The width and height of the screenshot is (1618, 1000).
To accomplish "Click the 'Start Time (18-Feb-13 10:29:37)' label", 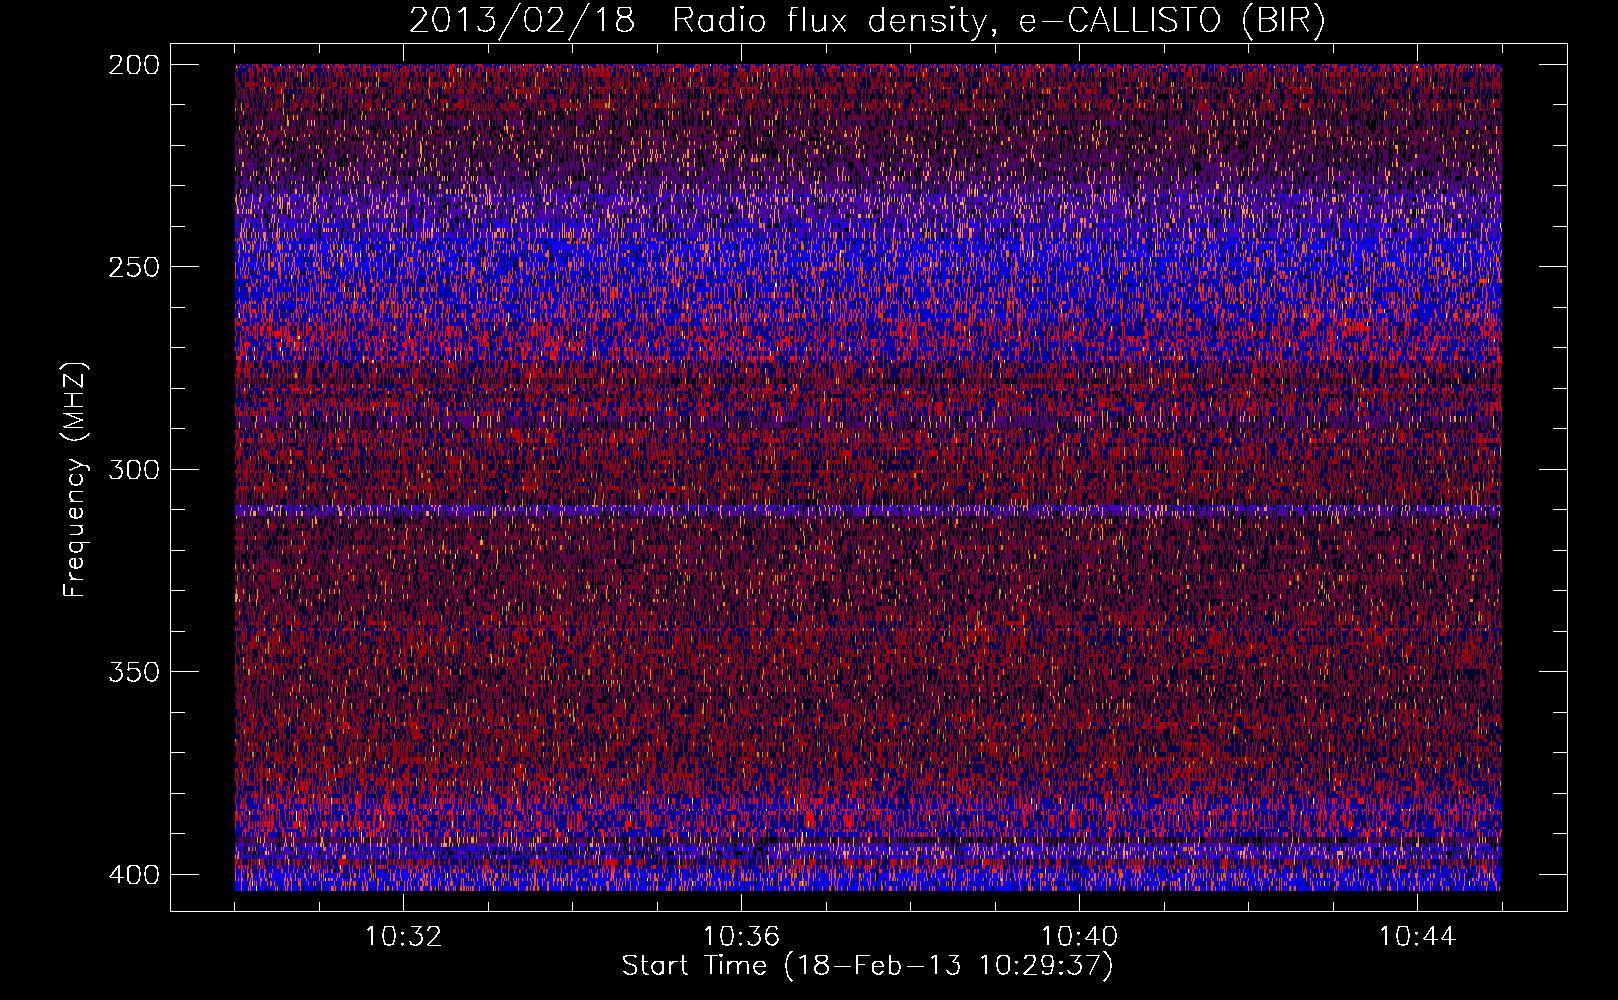I will pyautogui.click(x=867, y=966).
